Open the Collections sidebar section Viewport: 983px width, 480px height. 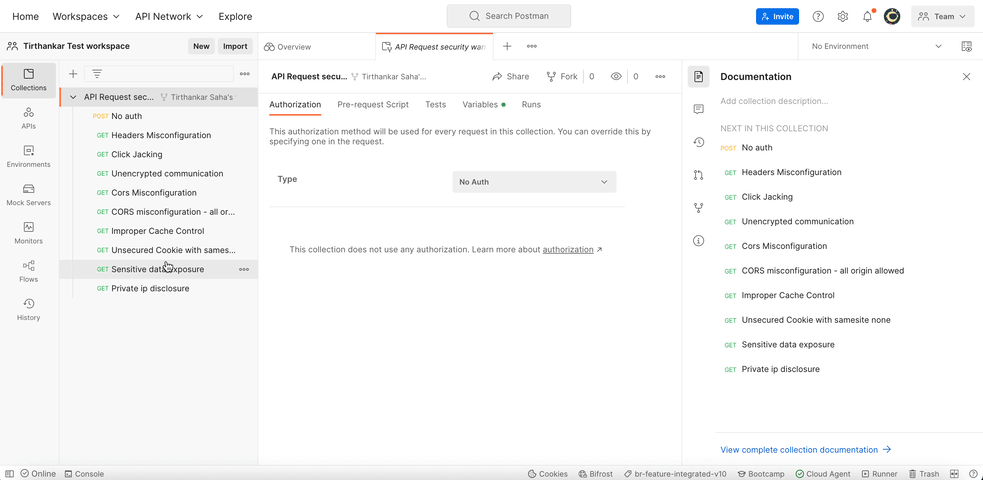tap(28, 80)
